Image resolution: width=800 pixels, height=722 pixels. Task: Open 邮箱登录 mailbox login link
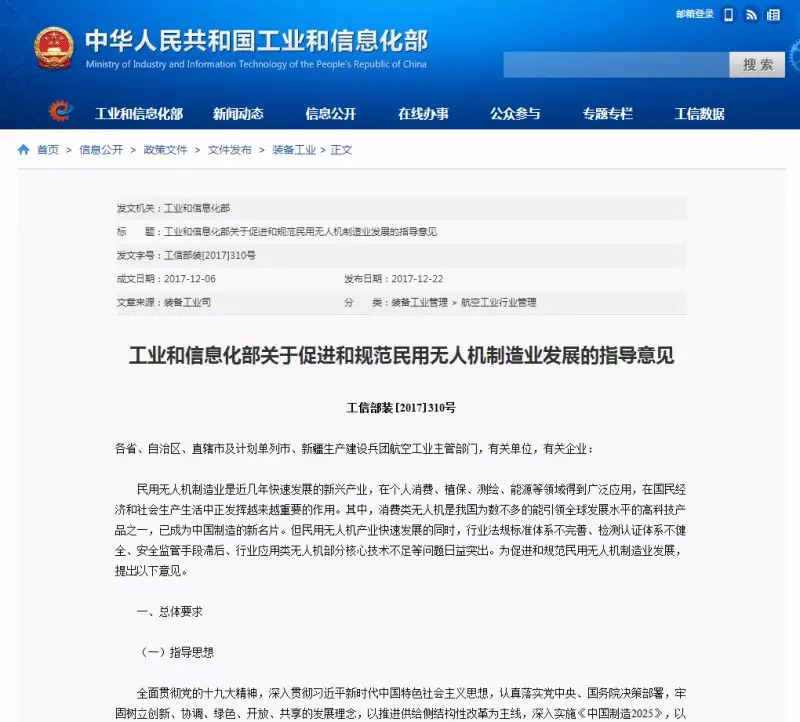point(694,14)
